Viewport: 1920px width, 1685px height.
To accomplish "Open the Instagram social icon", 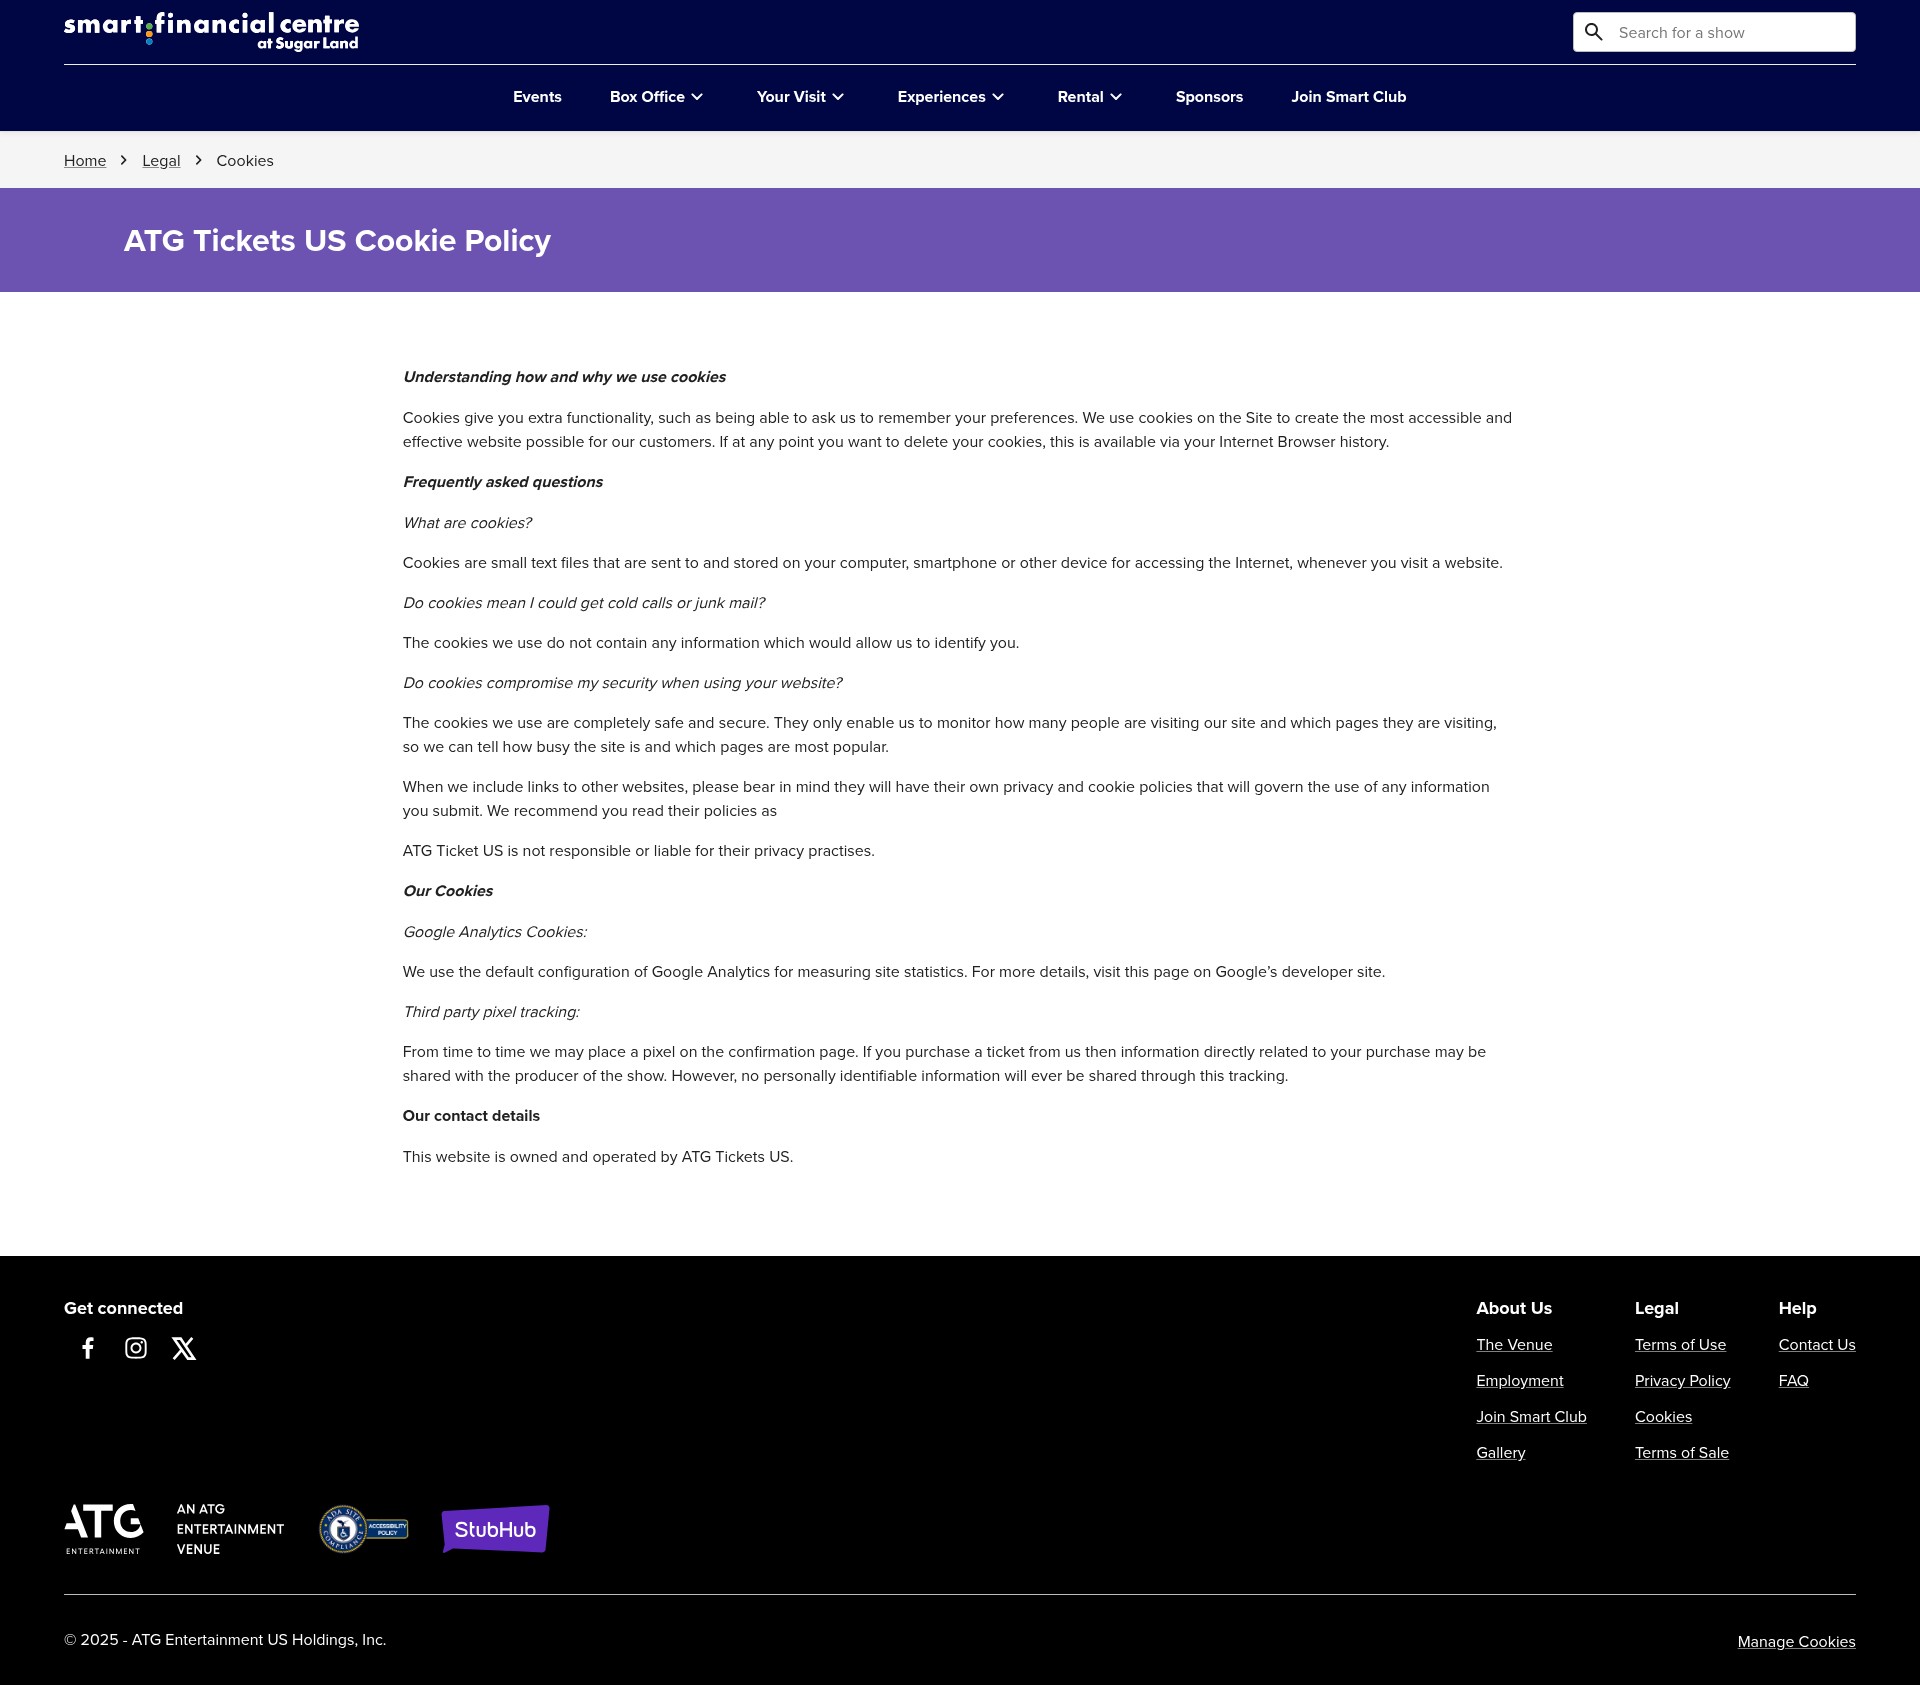I will [136, 1348].
